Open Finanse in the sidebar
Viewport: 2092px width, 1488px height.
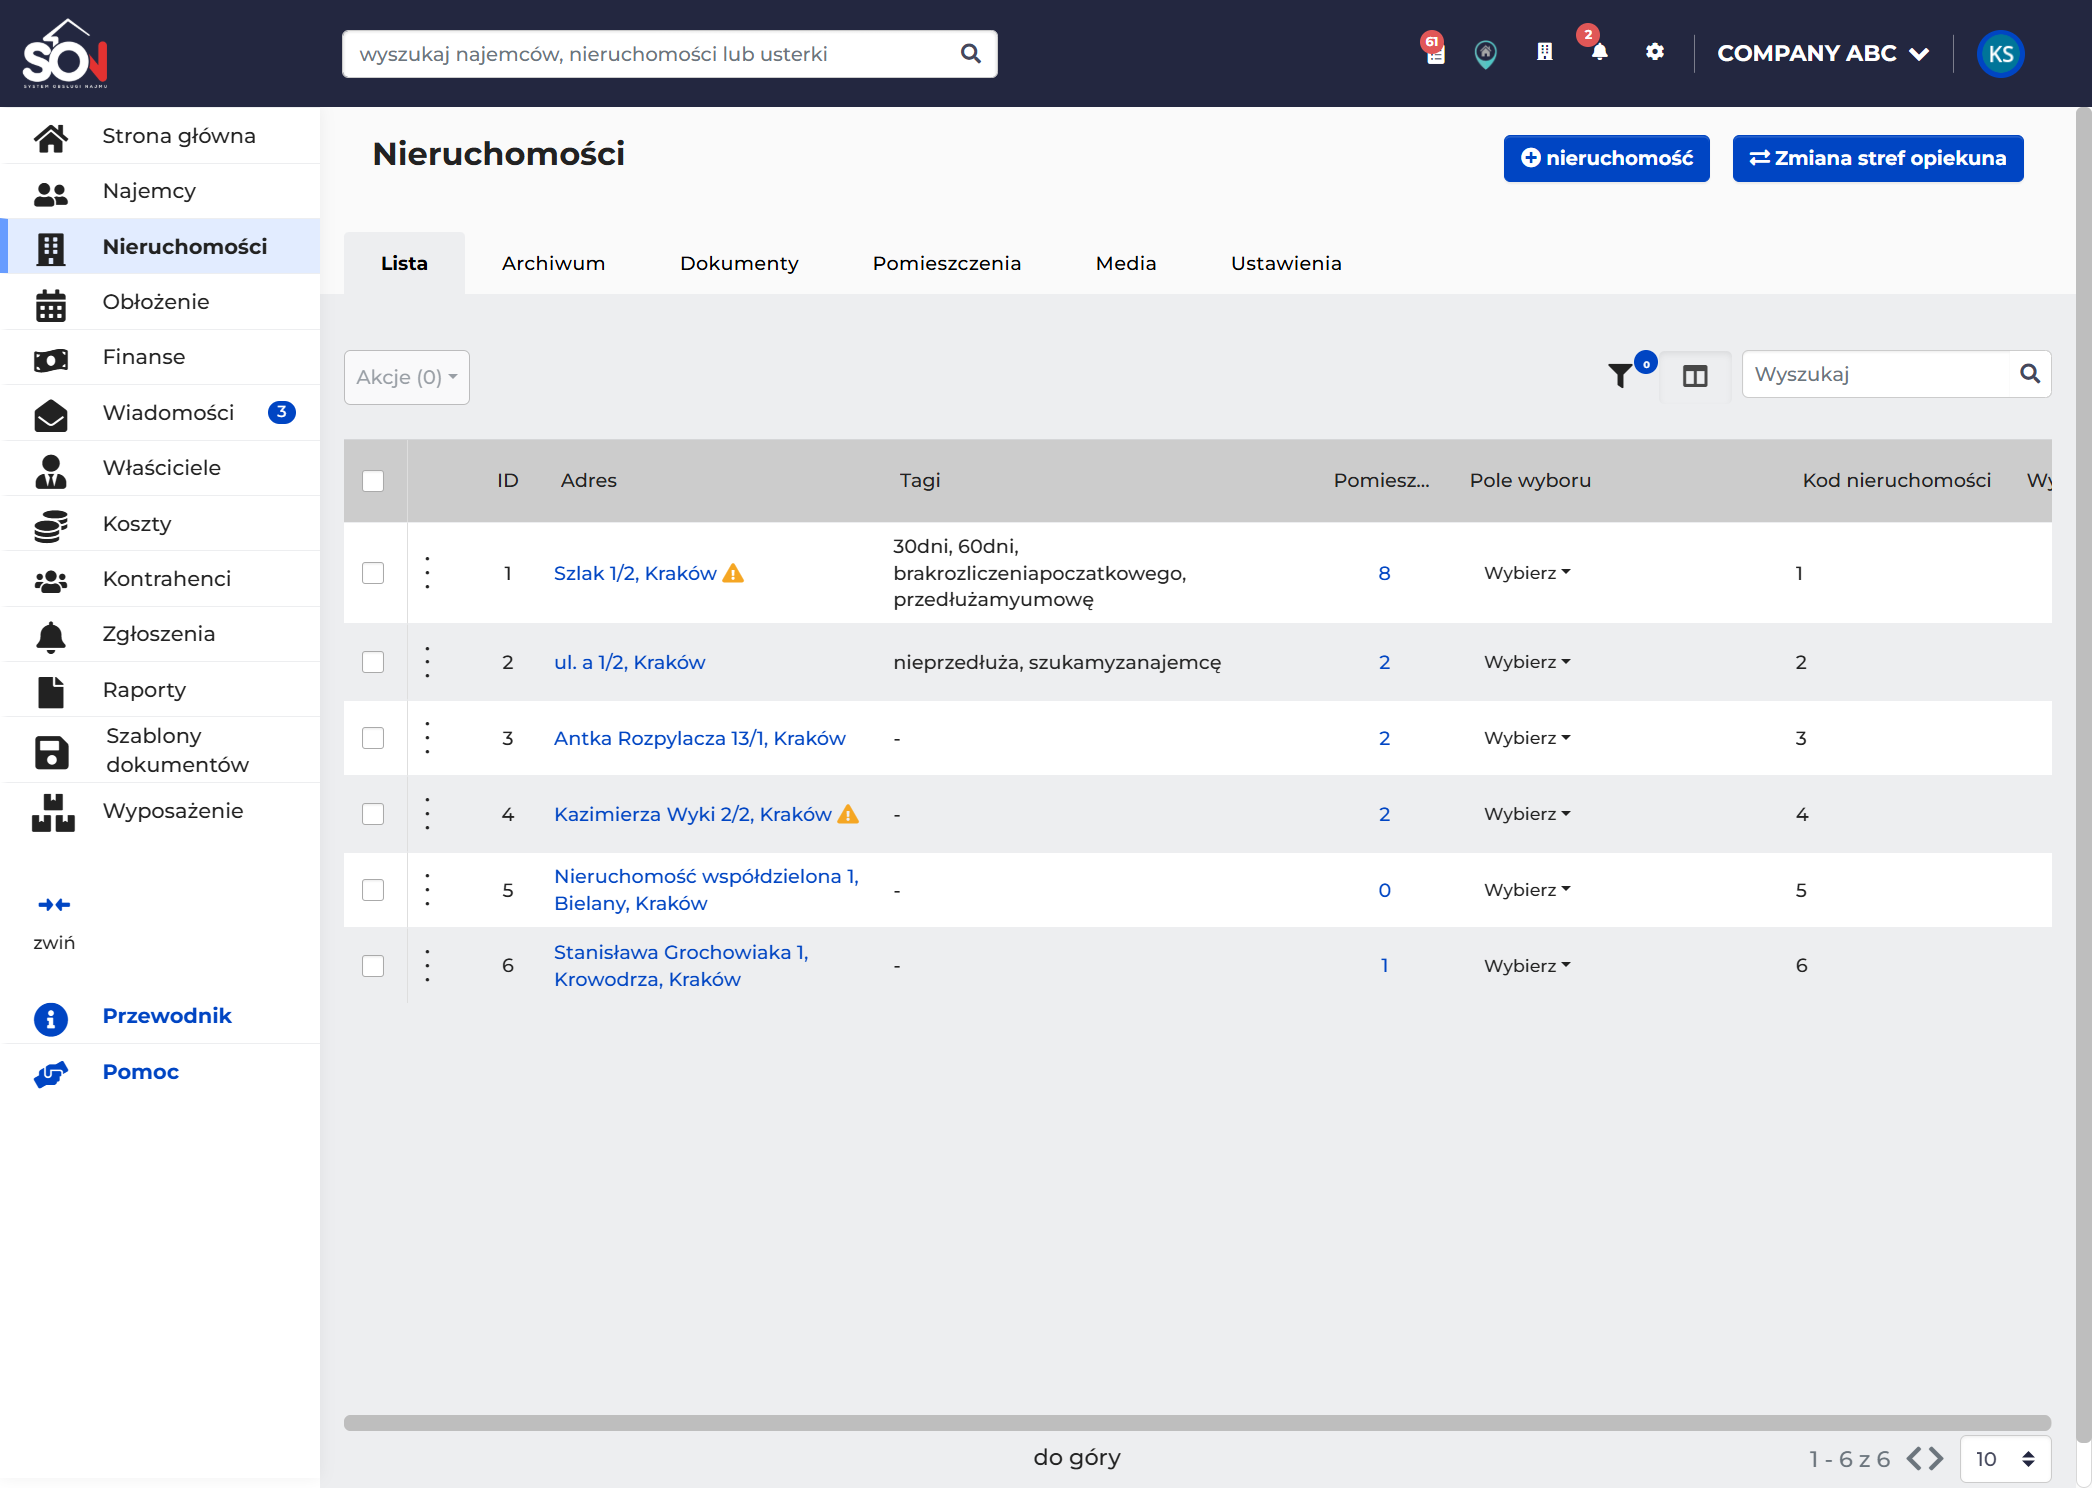pyautogui.click(x=162, y=357)
